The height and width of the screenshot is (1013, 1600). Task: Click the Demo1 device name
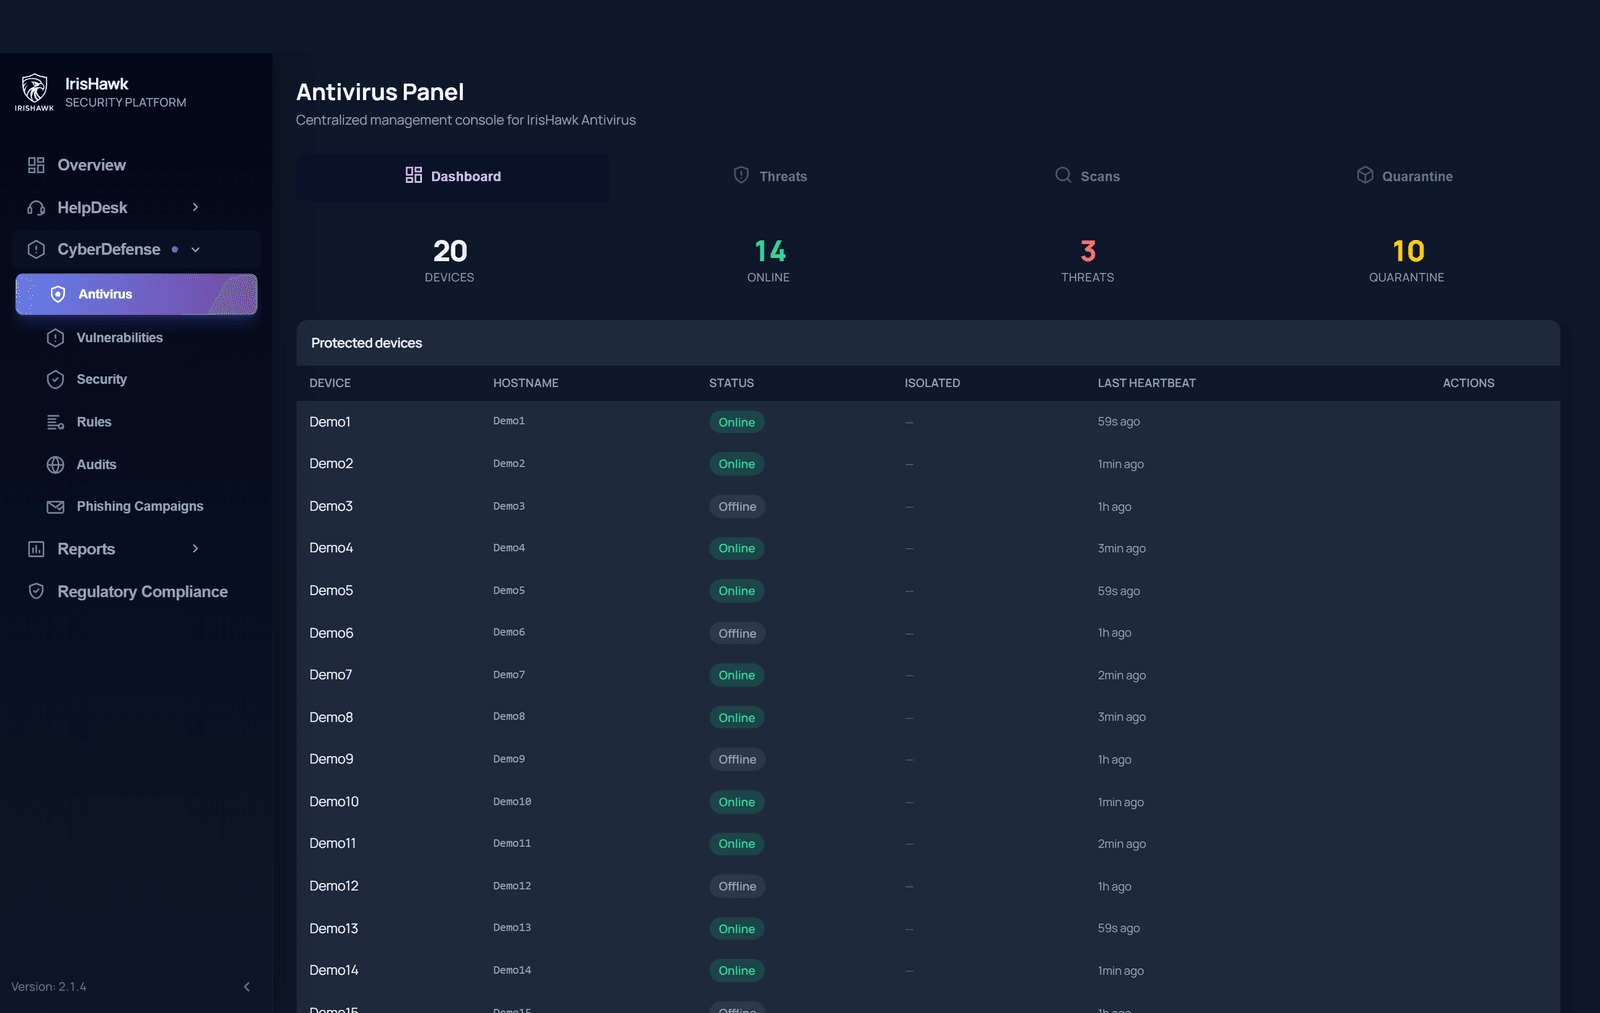click(330, 422)
